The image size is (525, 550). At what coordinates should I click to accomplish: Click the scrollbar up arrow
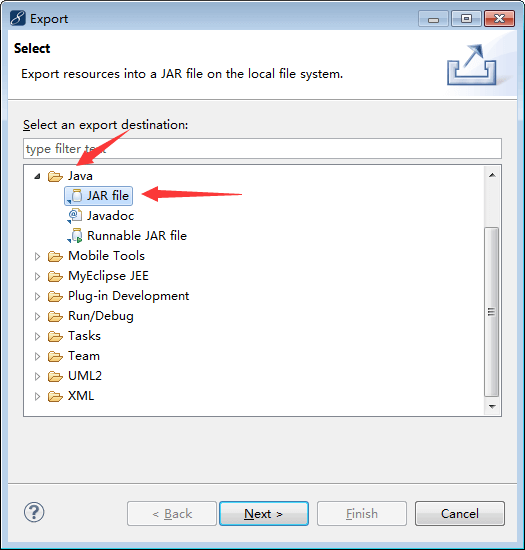click(x=492, y=175)
